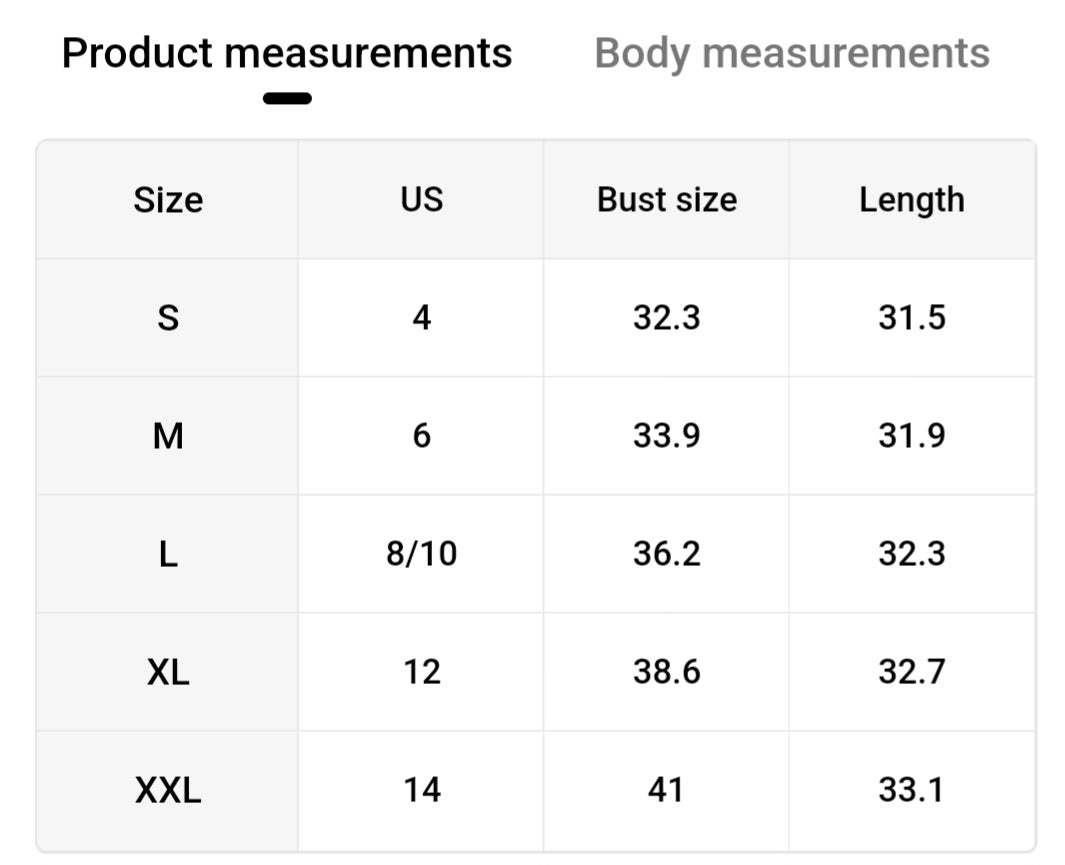Click the 33.1 length cell for XXL
This screenshot has width=1065, height=865.
[911, 791]
